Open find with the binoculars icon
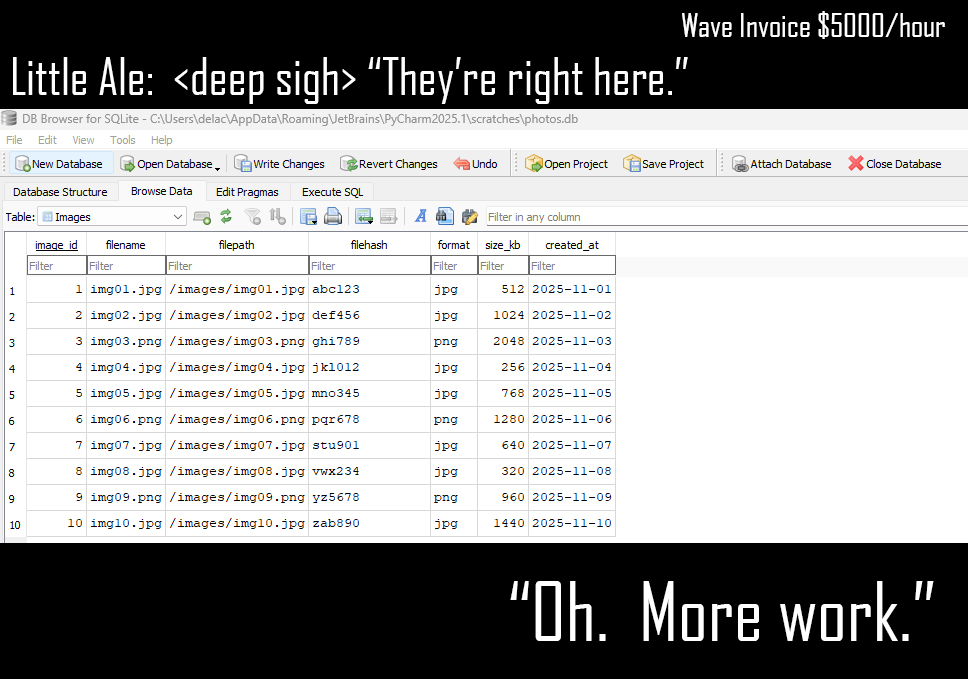The image size is (968, 679). tap(445, 216)
